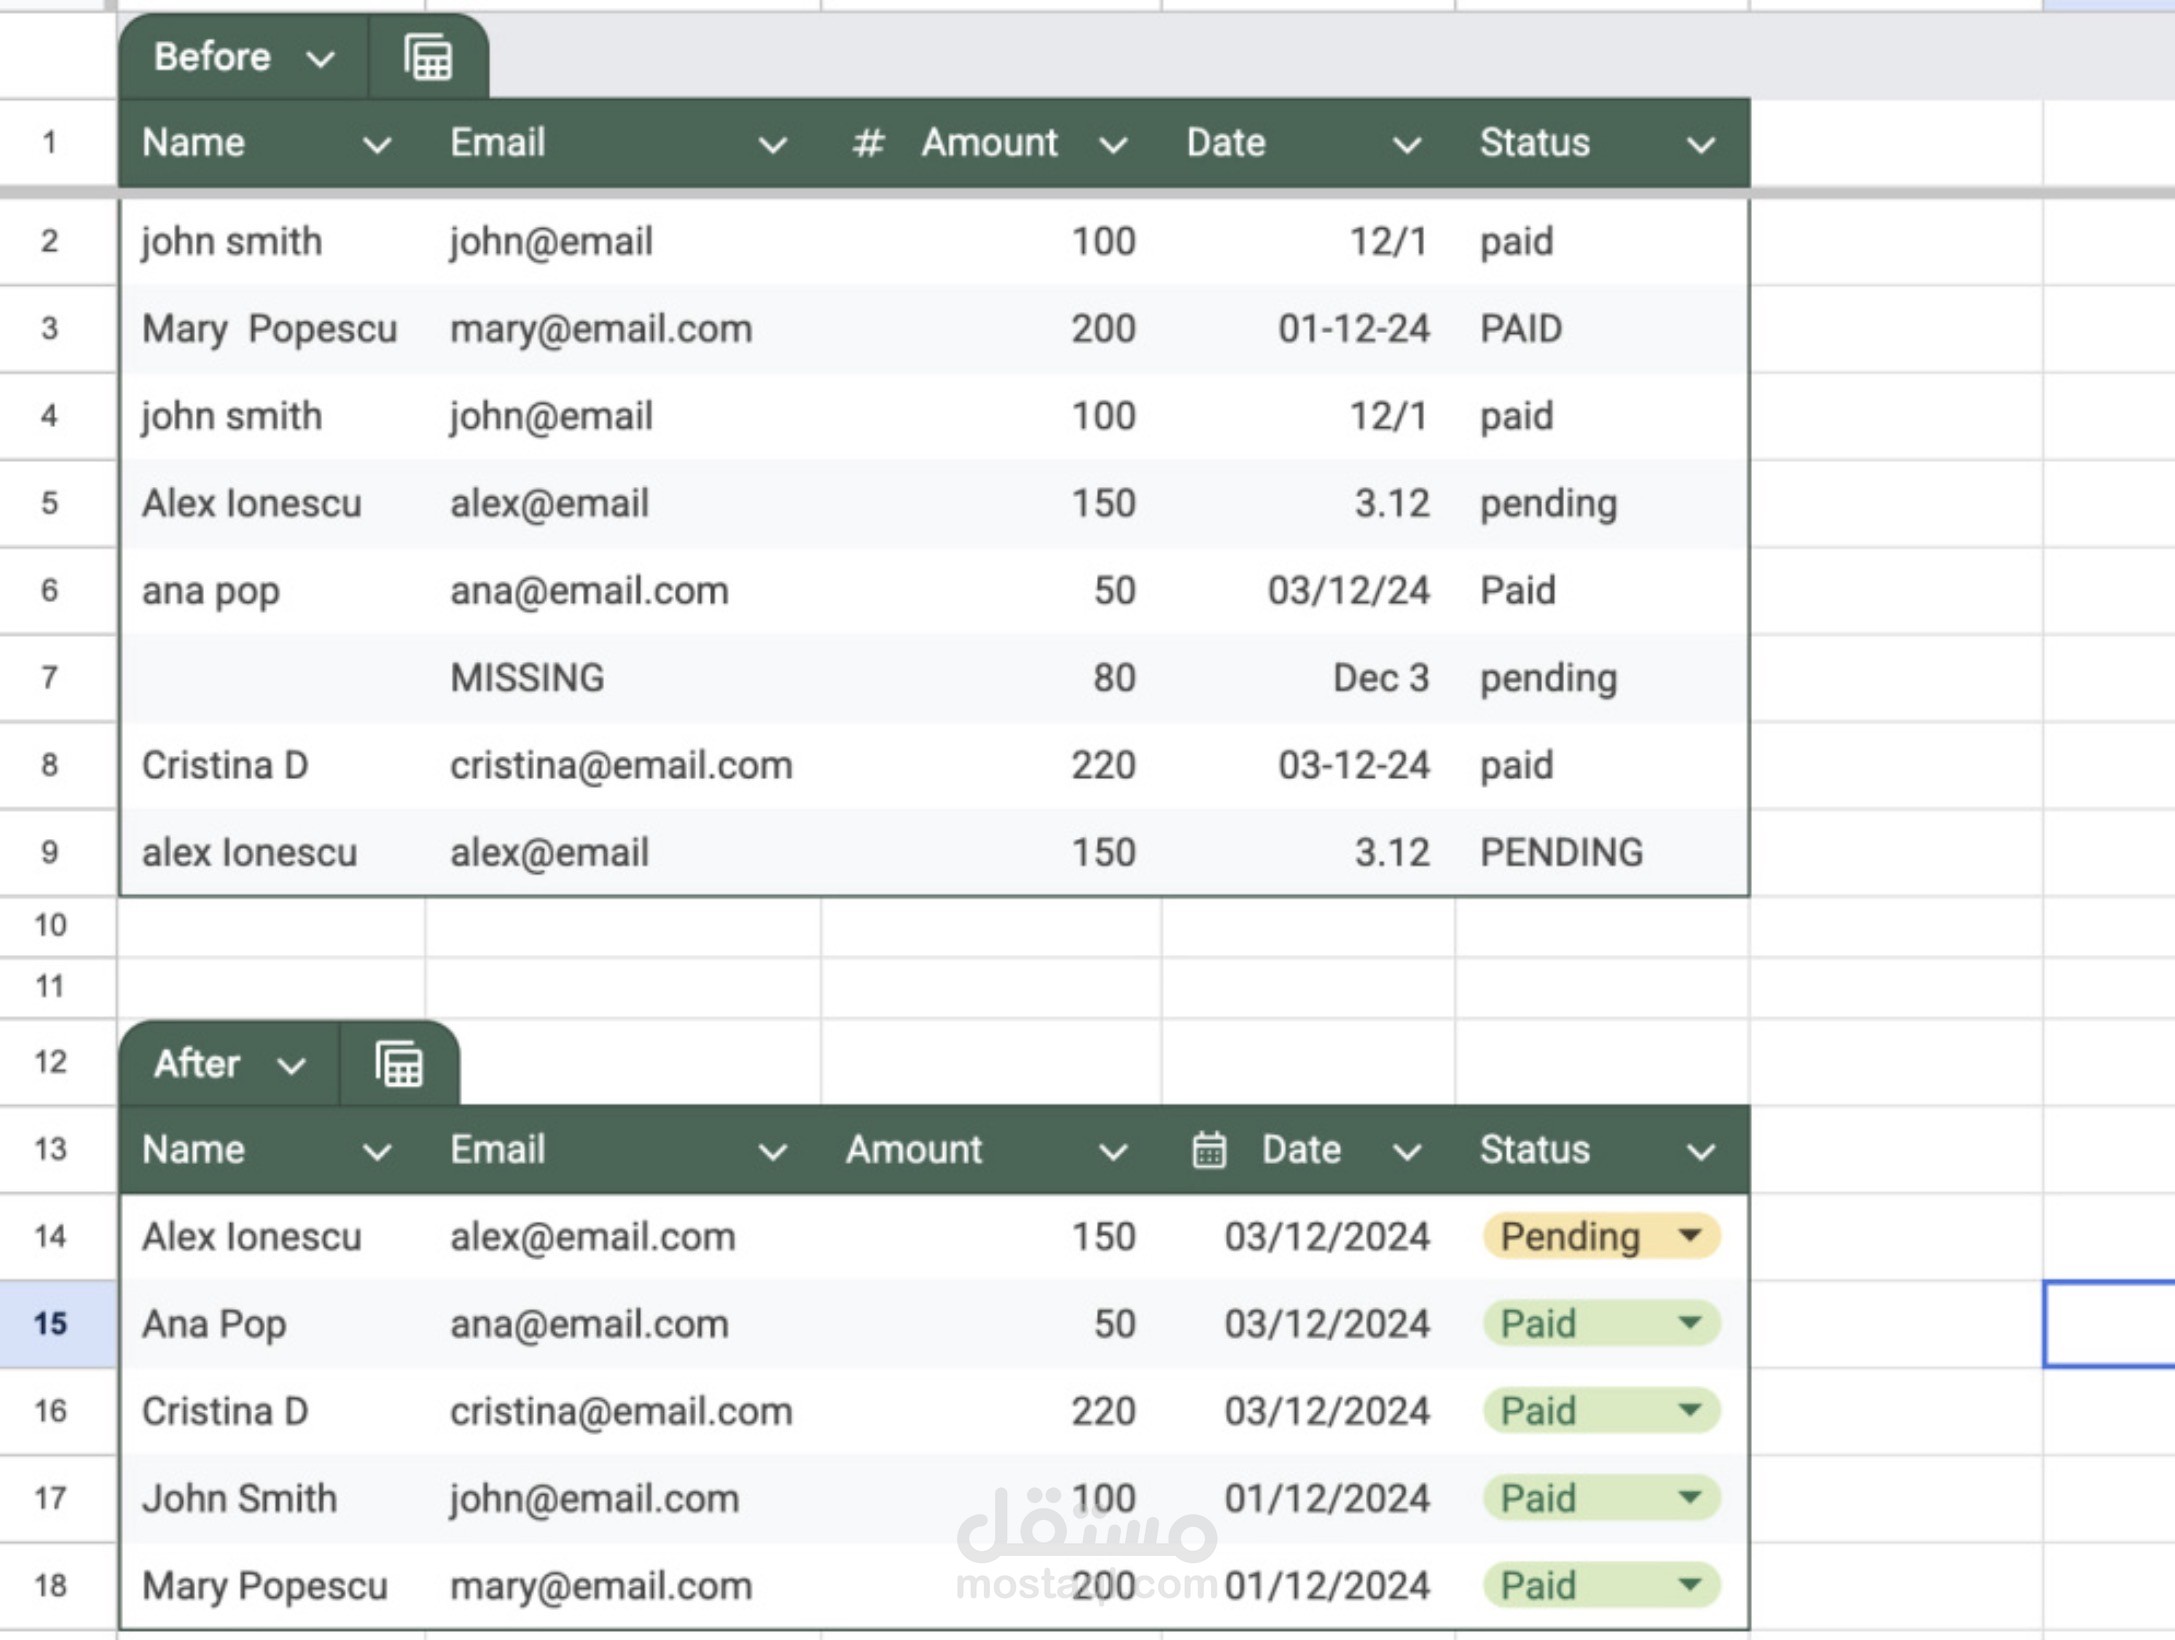This screenshot has width=2175, height=1640.
Task: Select row 7 header
Action: tap(51, 678)
